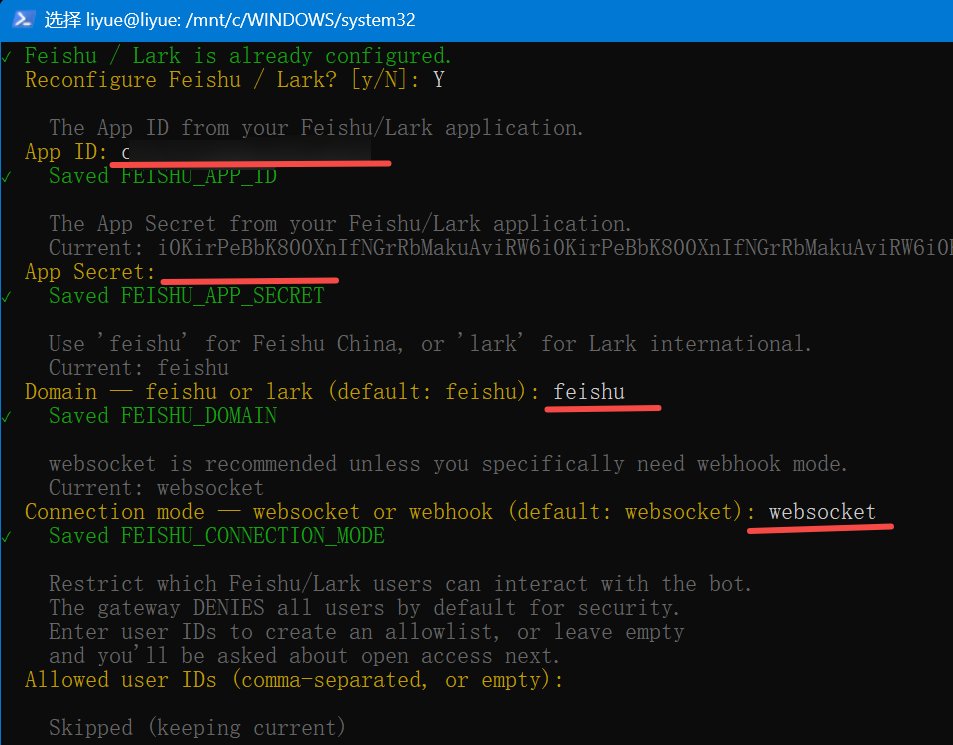Click the 'Reconfigure Feishu / Lark? [y/N]: Y' prompt
Image resolution: width=953 pixels, height=745 pixels.
(x=235, y=80)
